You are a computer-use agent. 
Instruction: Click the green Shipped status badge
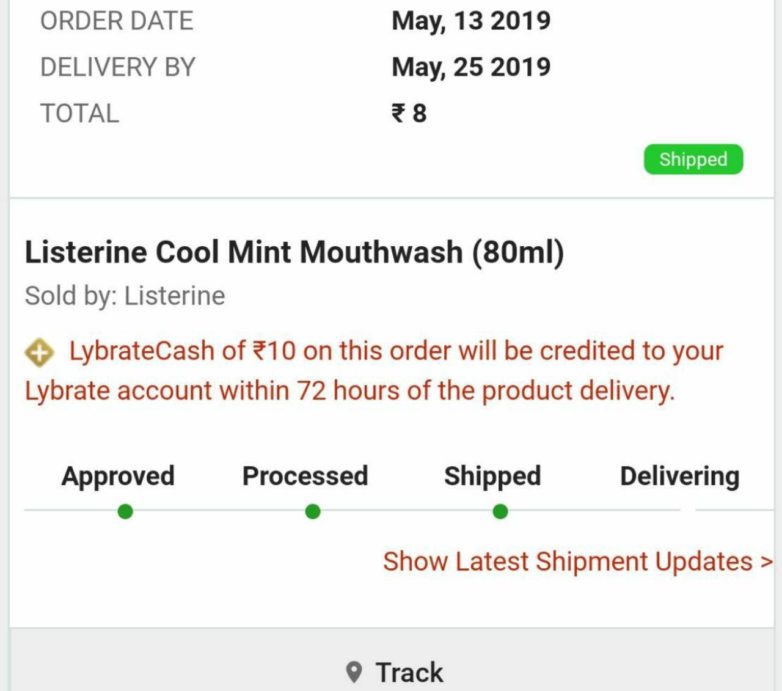point(693,160)
